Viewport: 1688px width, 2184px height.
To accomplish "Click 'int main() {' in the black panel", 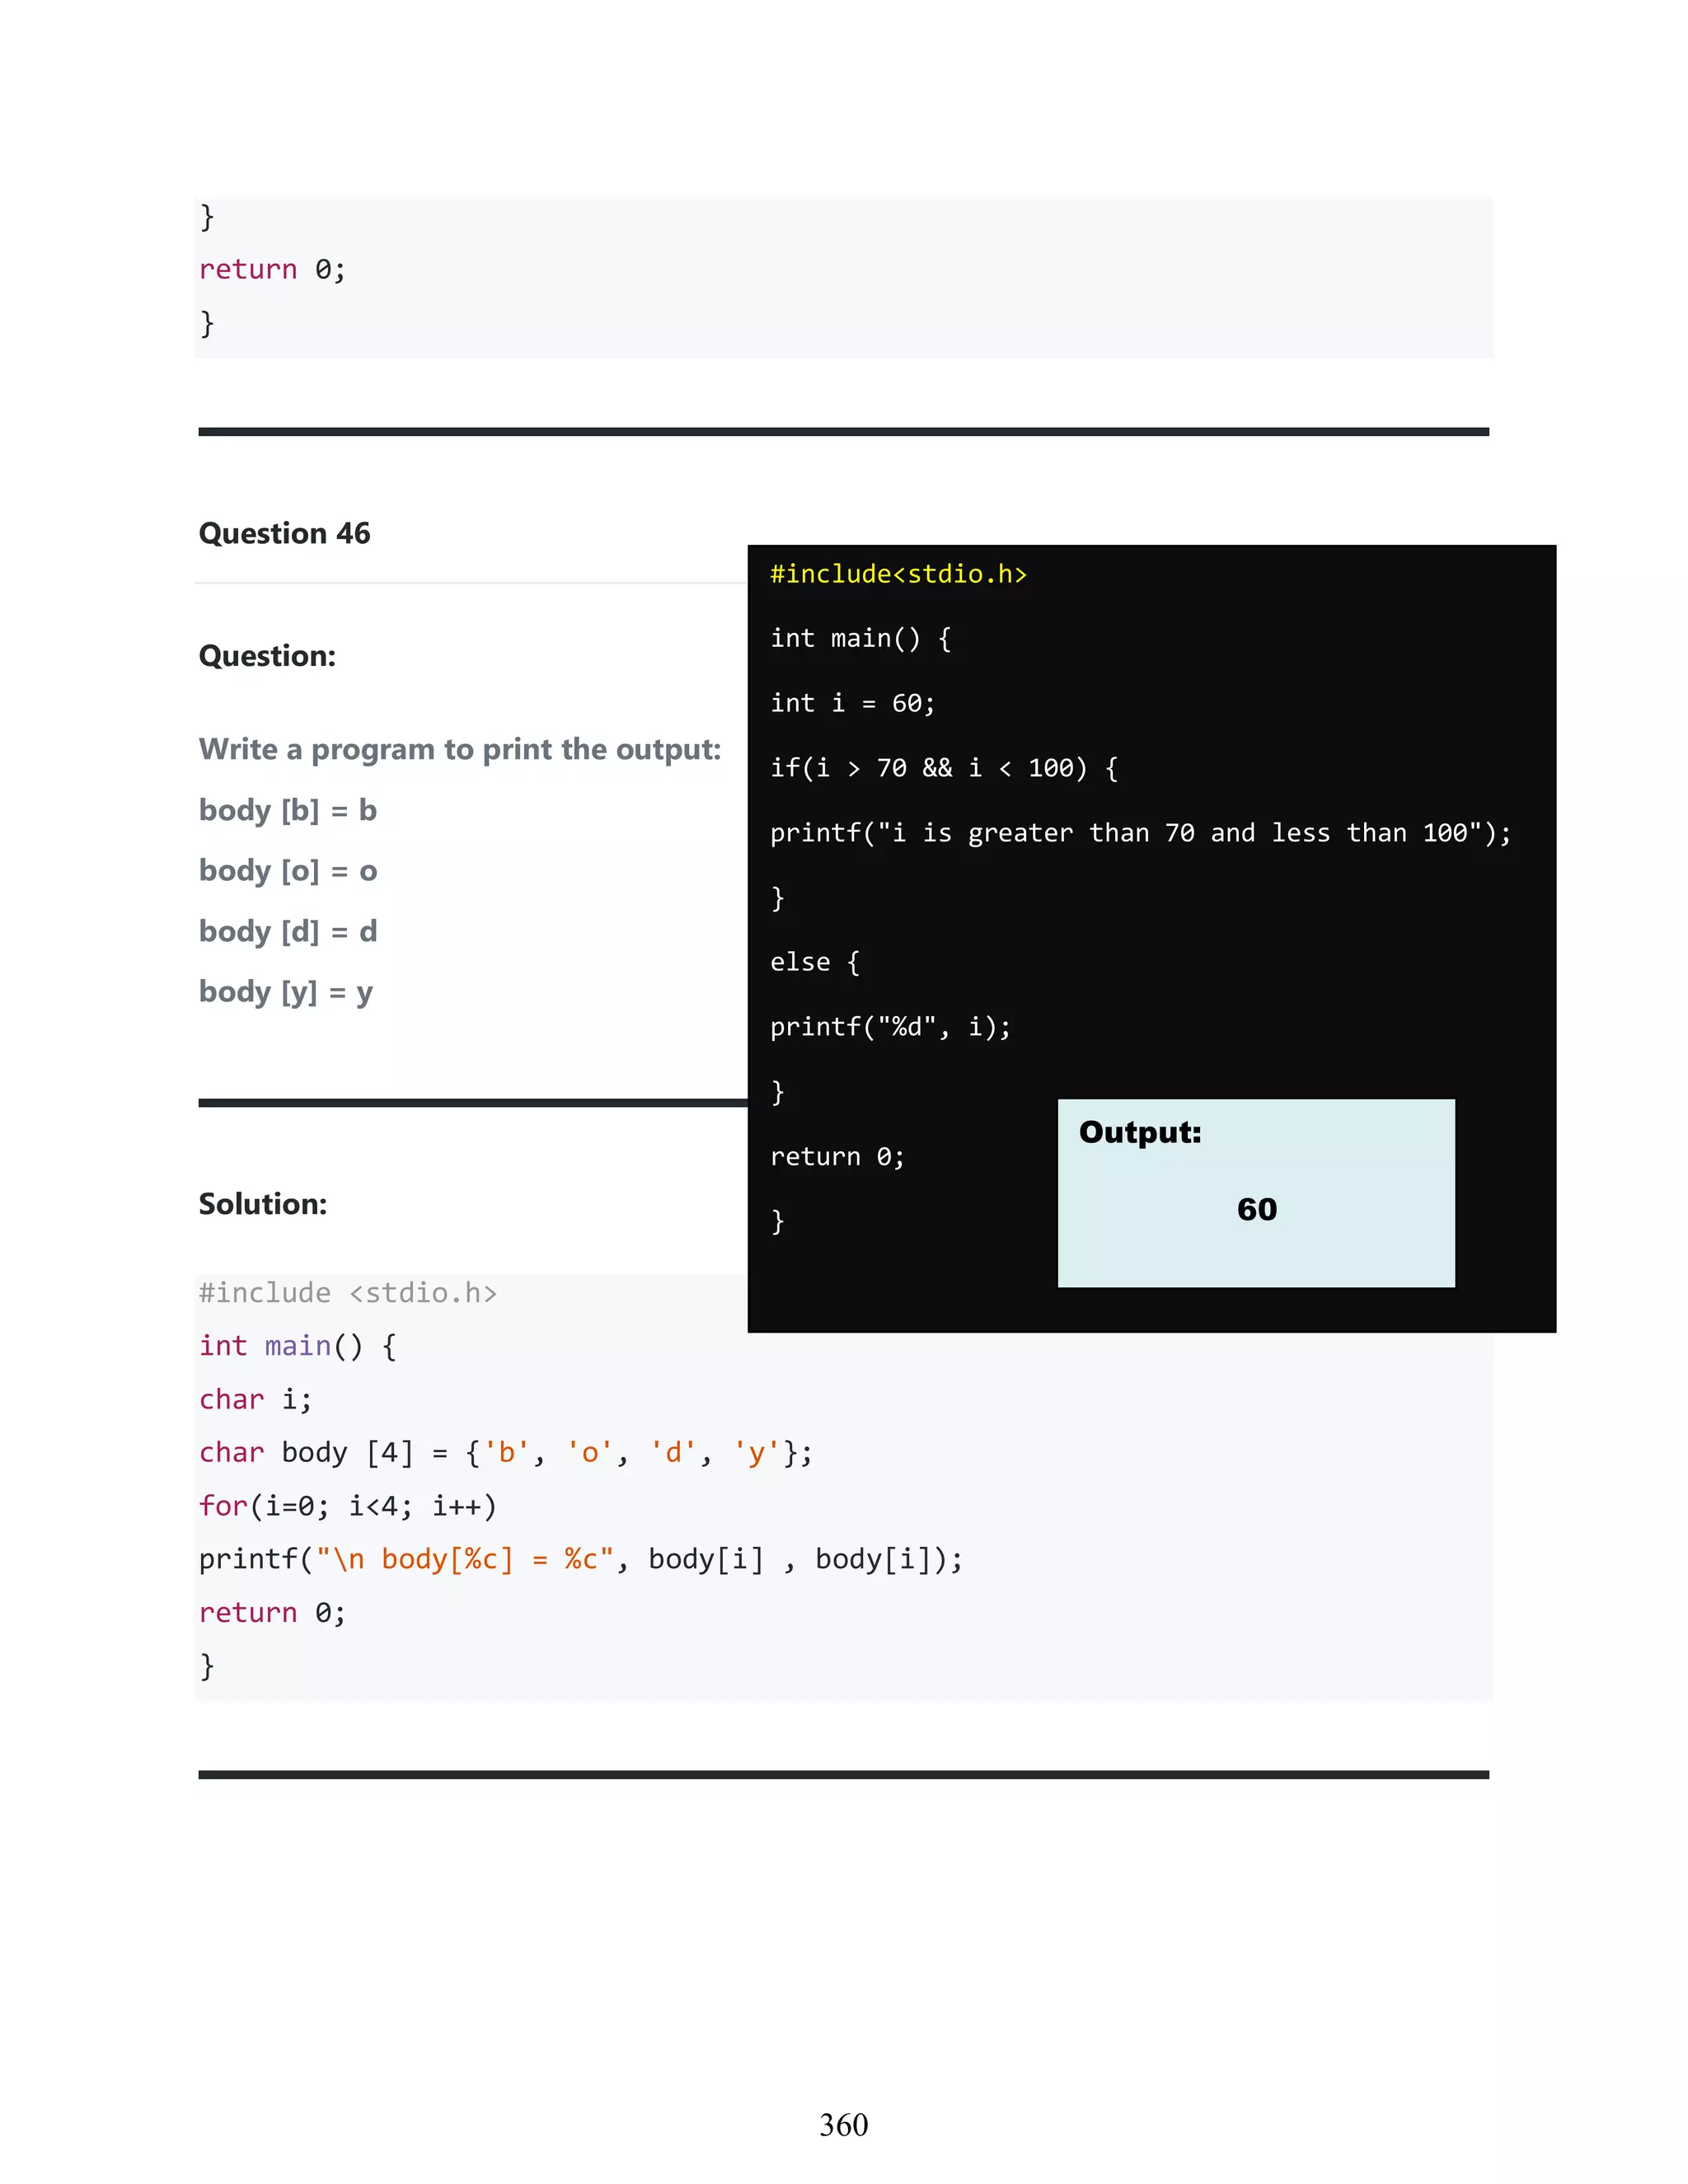I will tap(861, 639).
